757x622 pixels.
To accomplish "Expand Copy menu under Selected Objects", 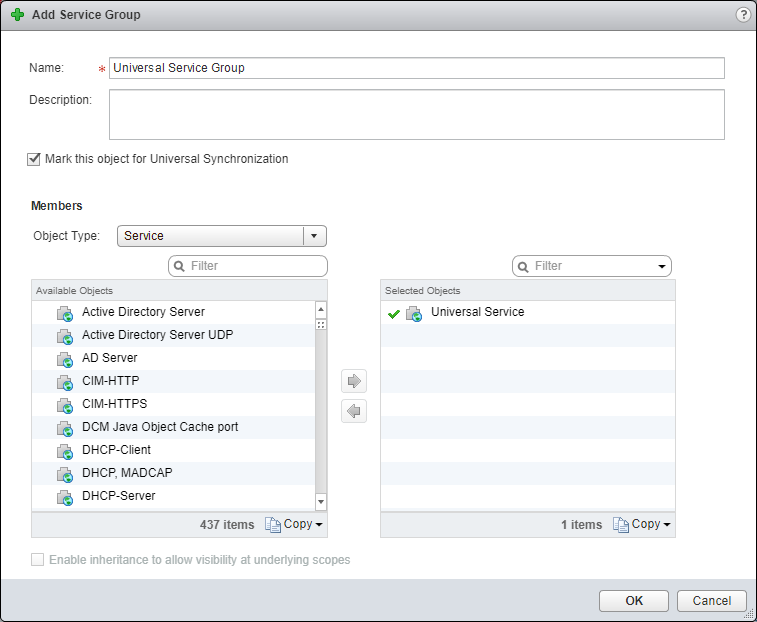I will pos(643,525).
